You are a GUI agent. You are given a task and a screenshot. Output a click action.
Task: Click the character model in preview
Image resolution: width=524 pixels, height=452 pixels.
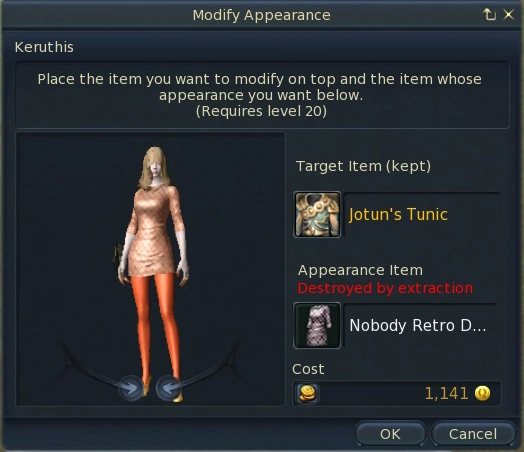153,272
